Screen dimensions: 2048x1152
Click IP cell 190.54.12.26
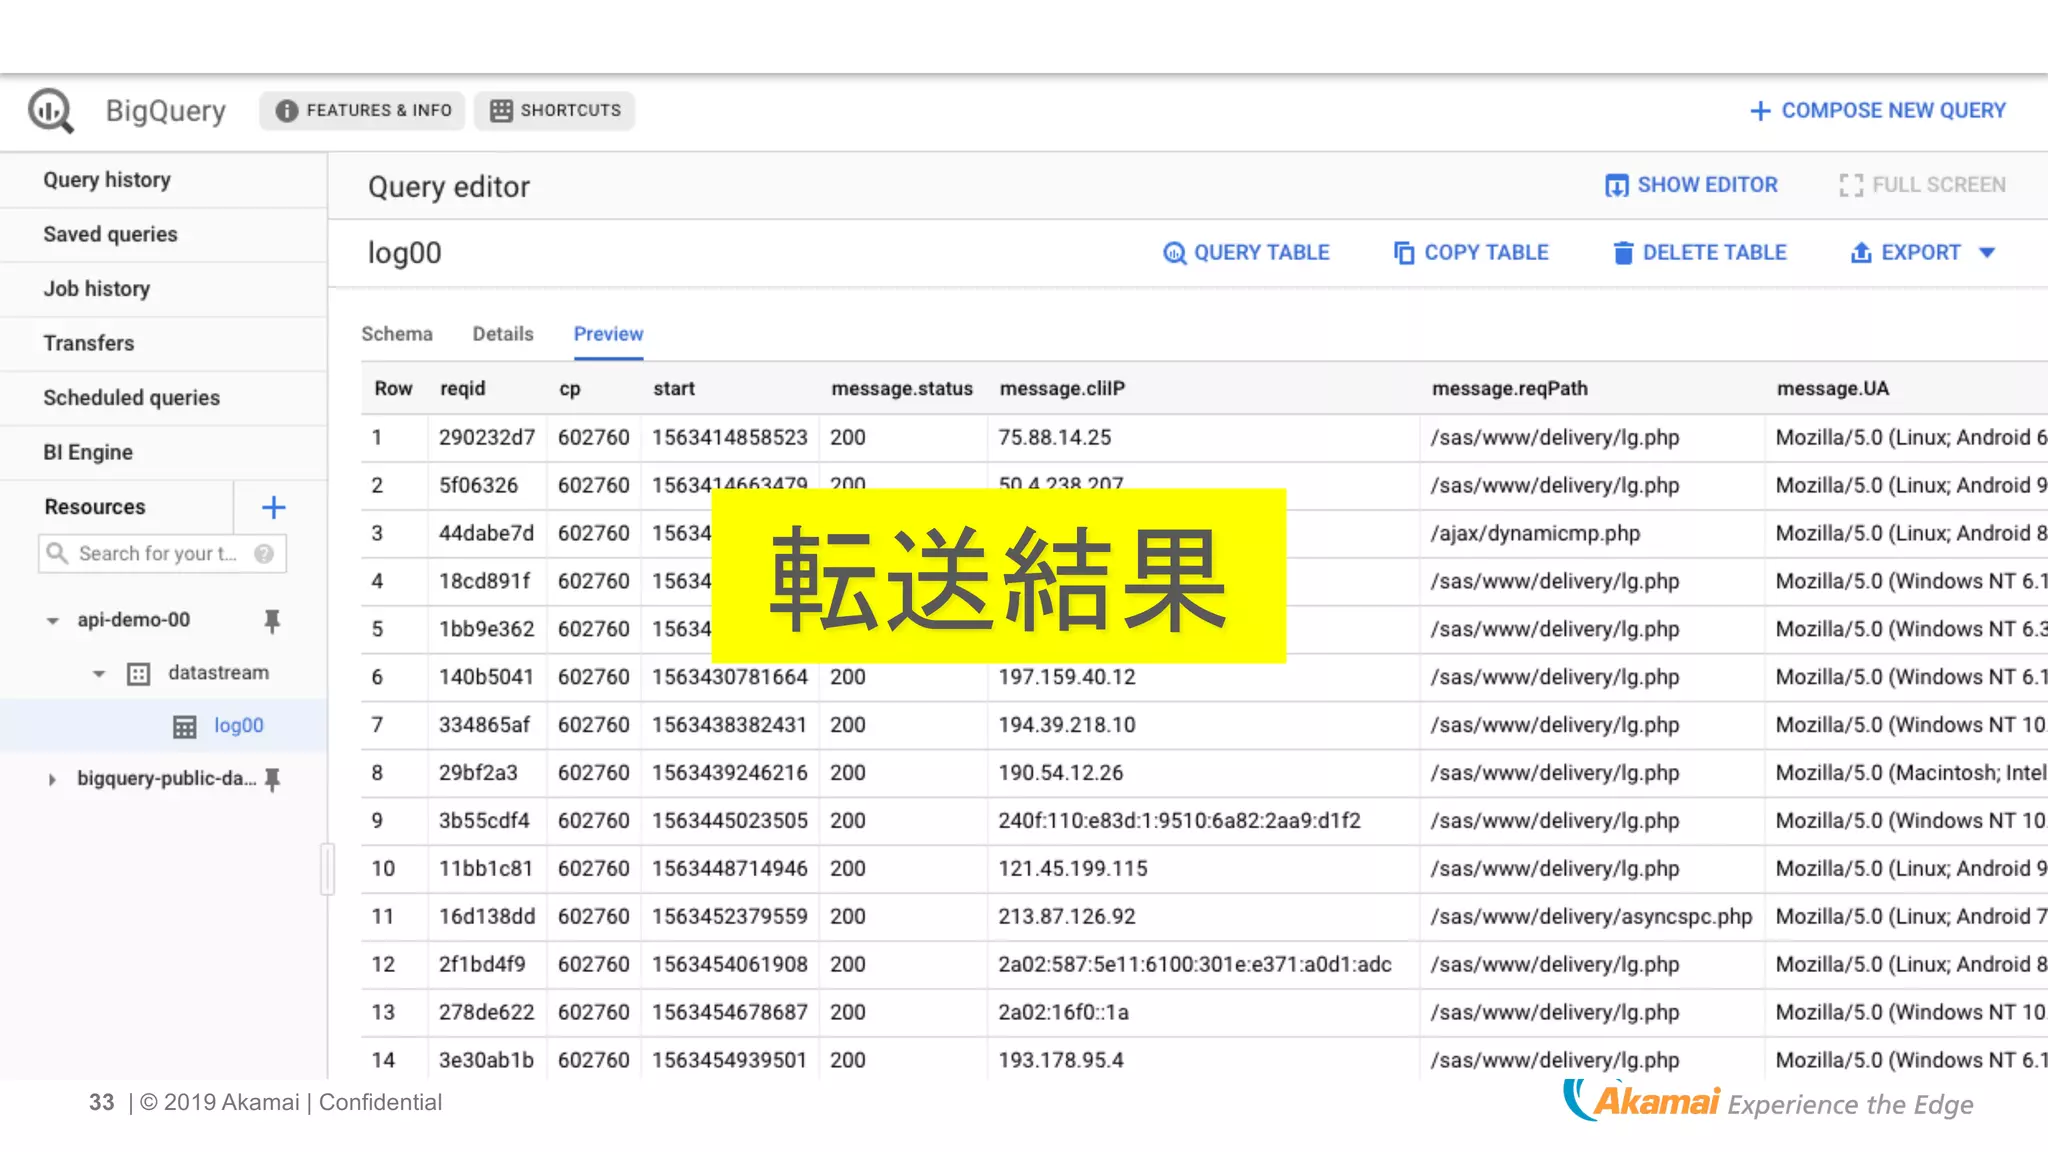click(1061, 773)
